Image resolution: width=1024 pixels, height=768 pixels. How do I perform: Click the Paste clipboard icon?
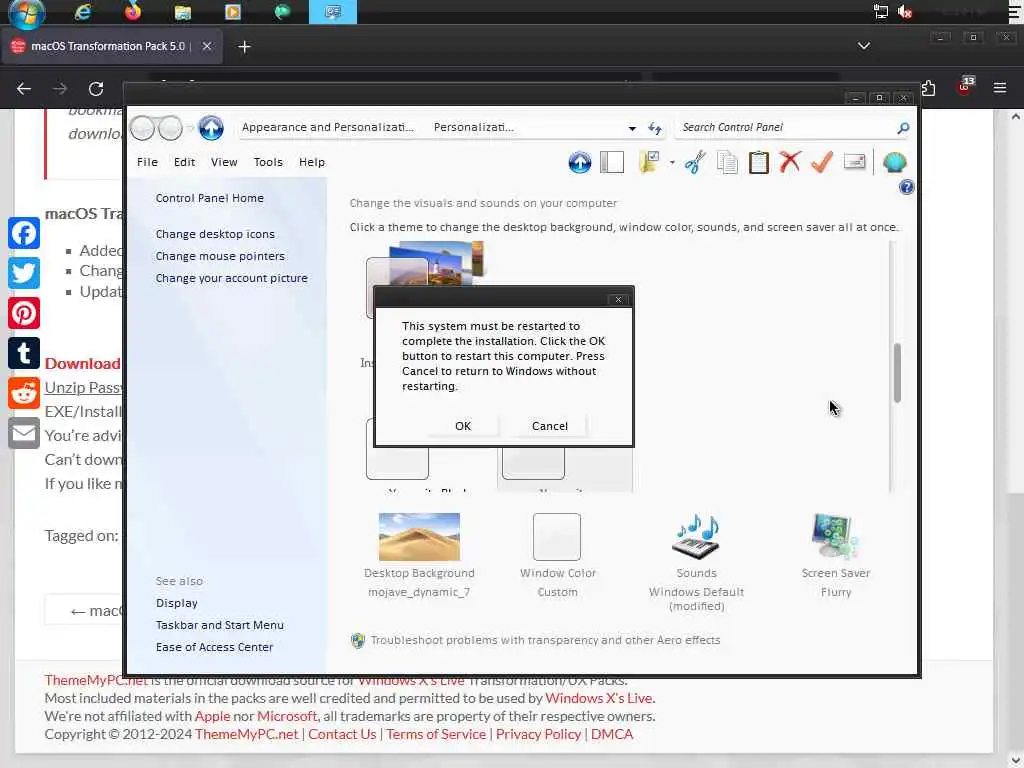coord(758,162)
